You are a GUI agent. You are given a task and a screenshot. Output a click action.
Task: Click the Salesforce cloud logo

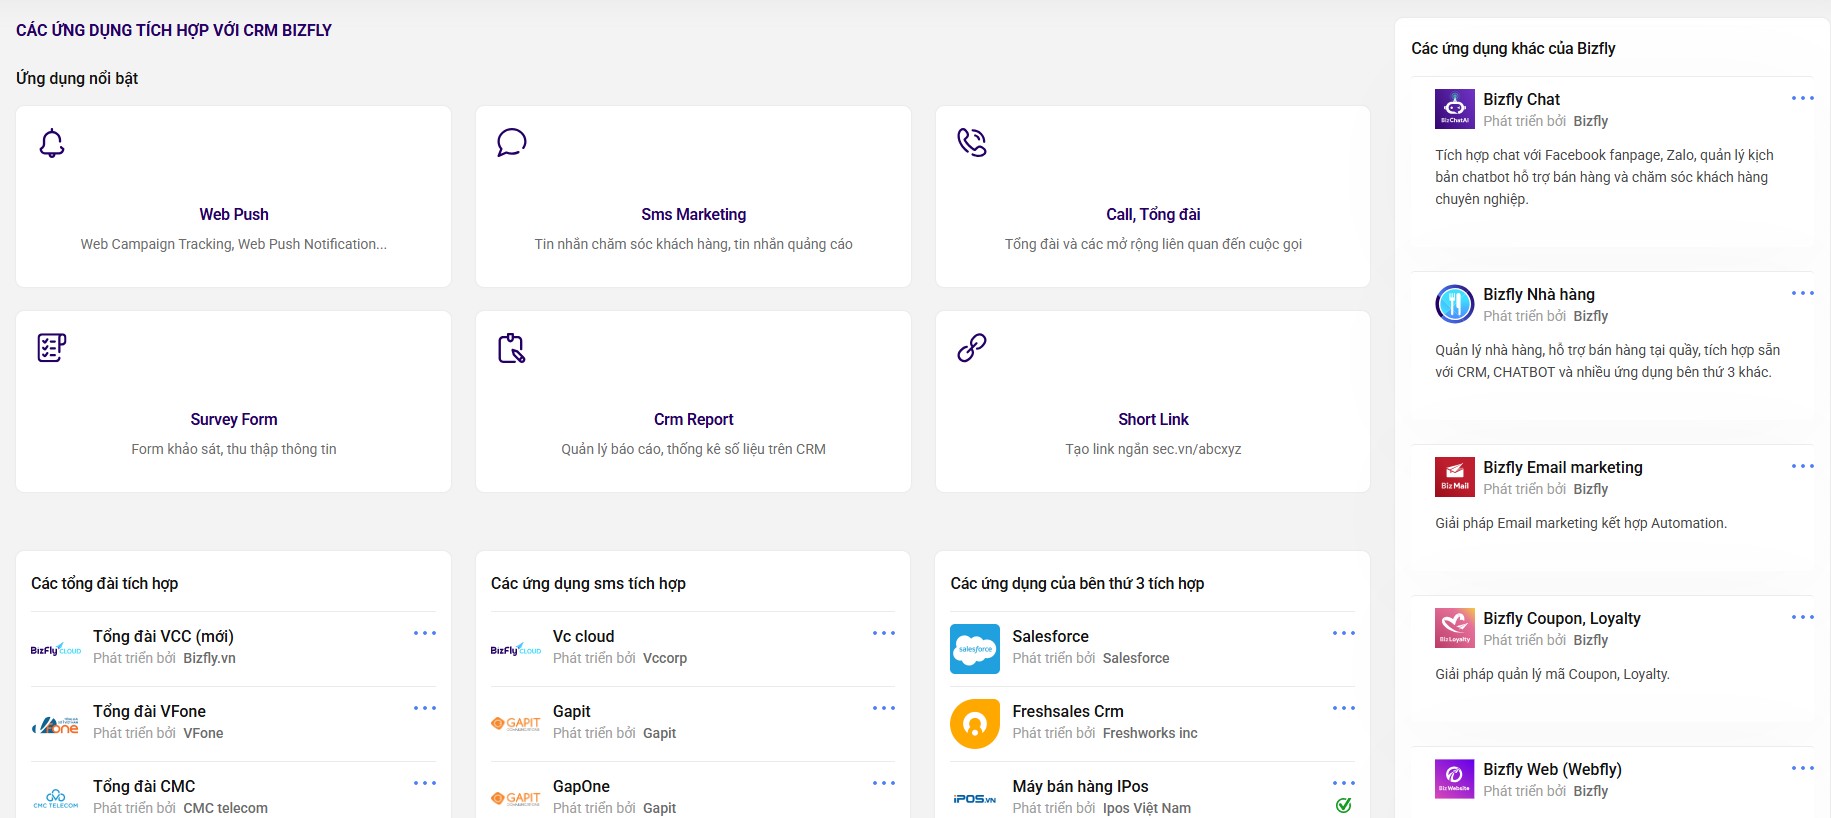click(x=975, y=649)
